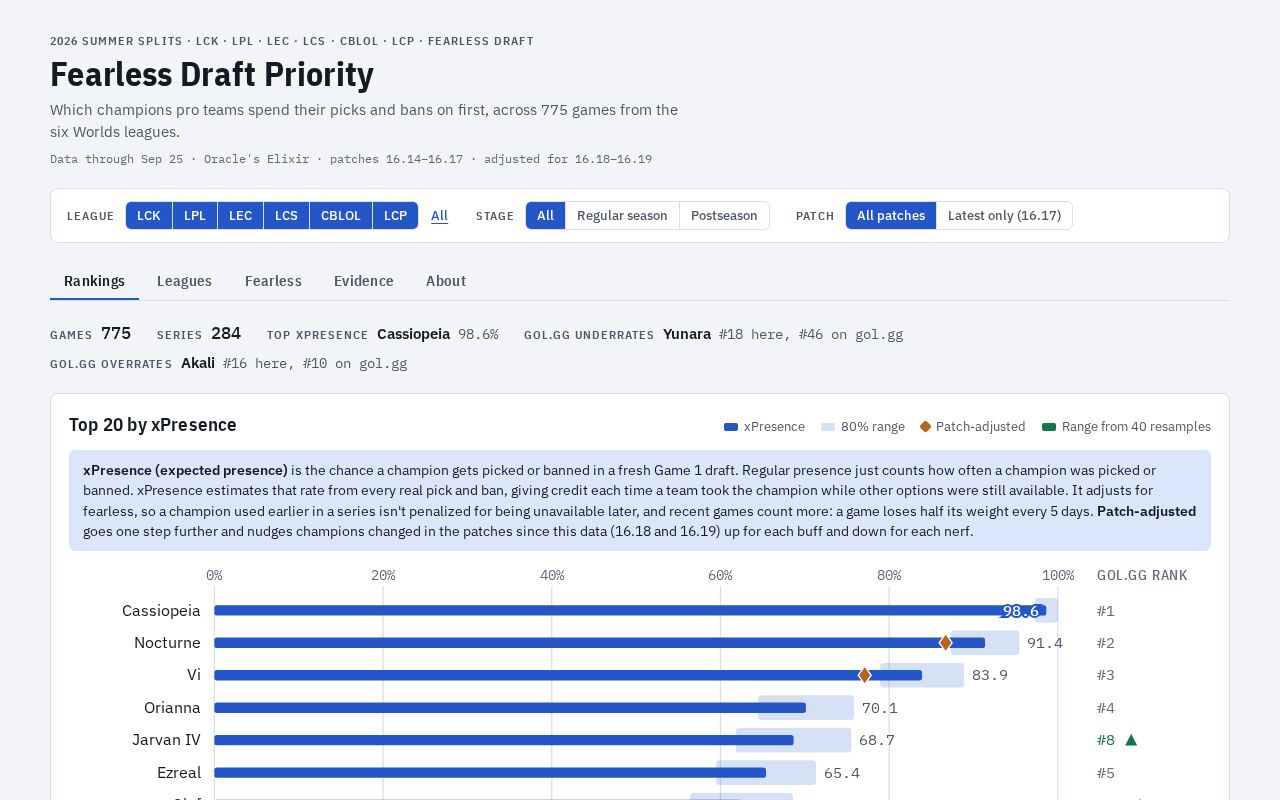Click the Patch-adjusted diamond legend icon
The width and height of the screenshot is (1280, 800).
[x=925, y=427]
